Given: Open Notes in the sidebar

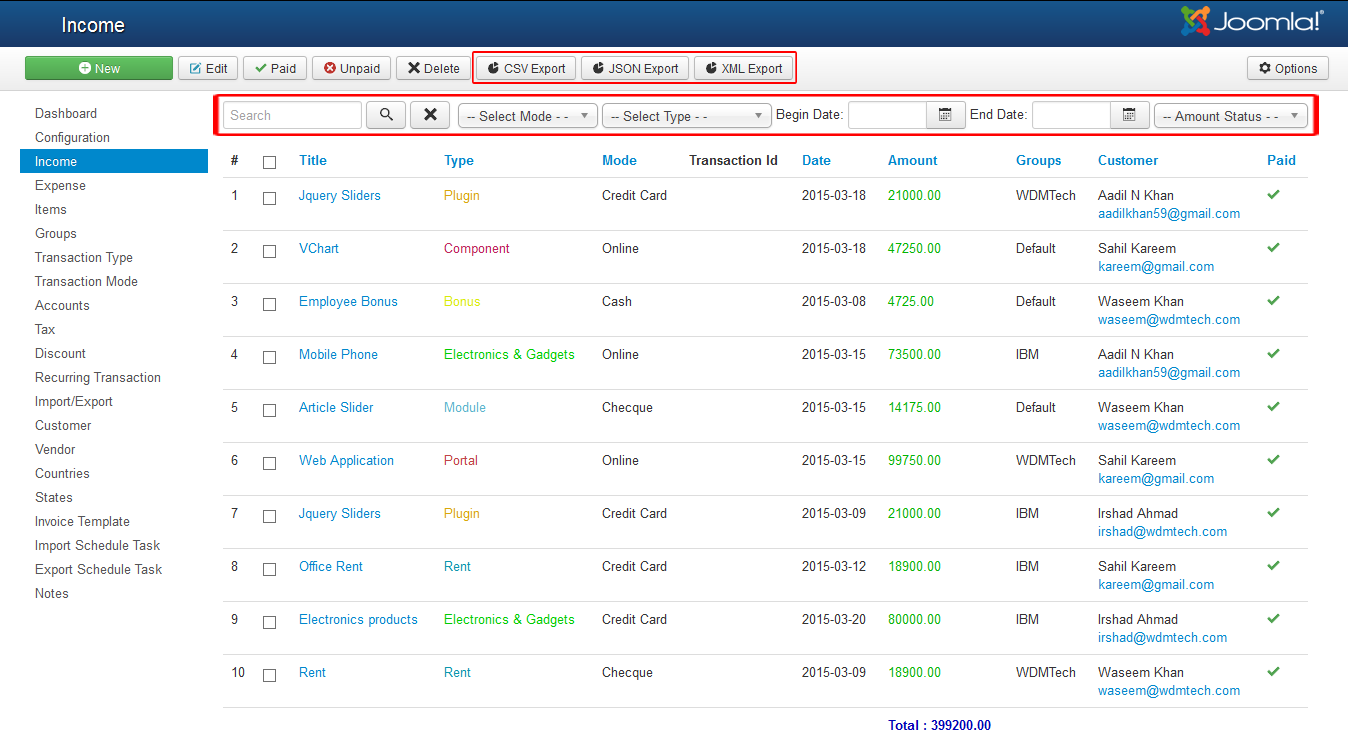Looking at the screenshot, I should [x=52, y=593].
